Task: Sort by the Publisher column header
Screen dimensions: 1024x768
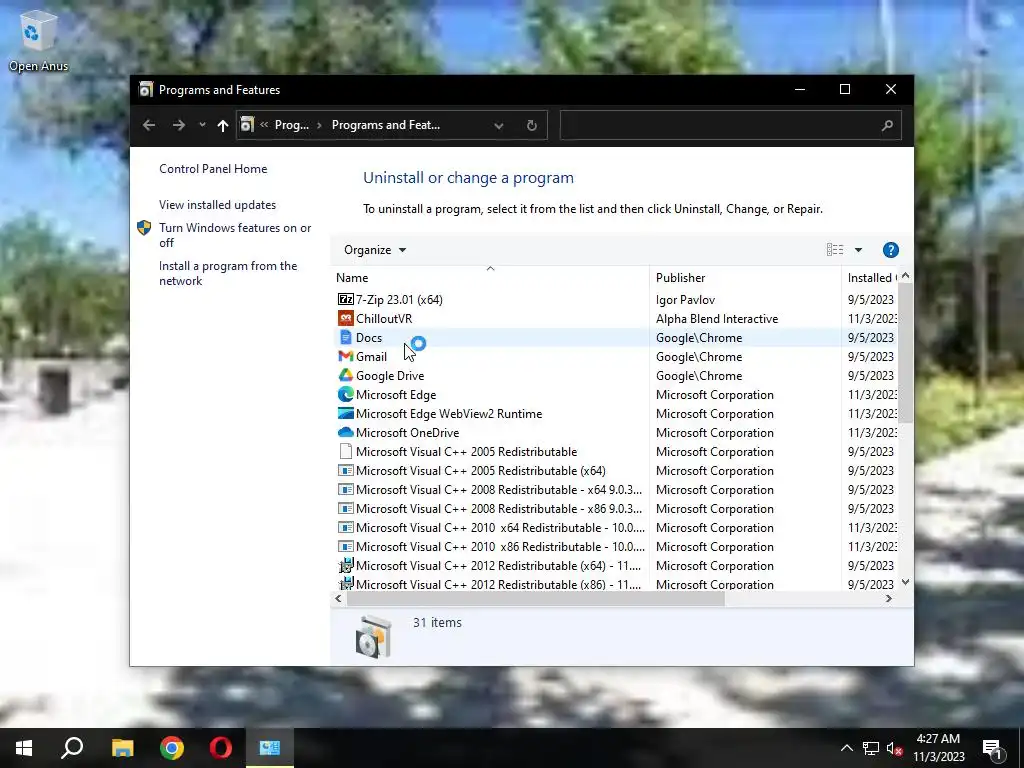Action: click(745, 278)
